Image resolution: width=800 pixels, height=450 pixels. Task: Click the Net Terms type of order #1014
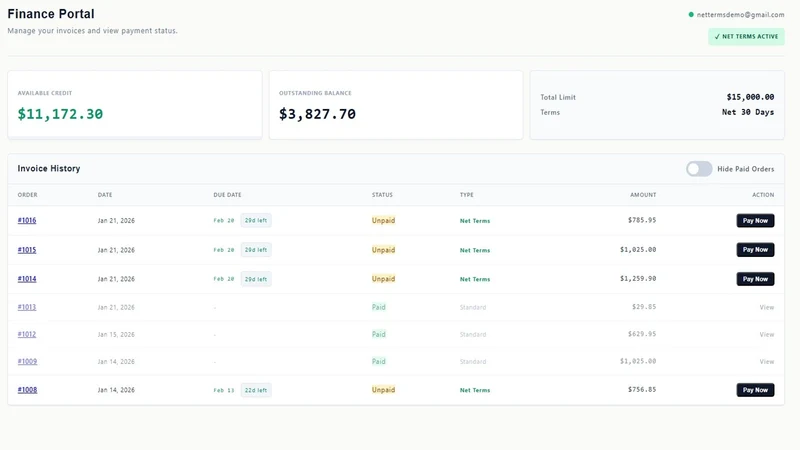coord(474,279)
